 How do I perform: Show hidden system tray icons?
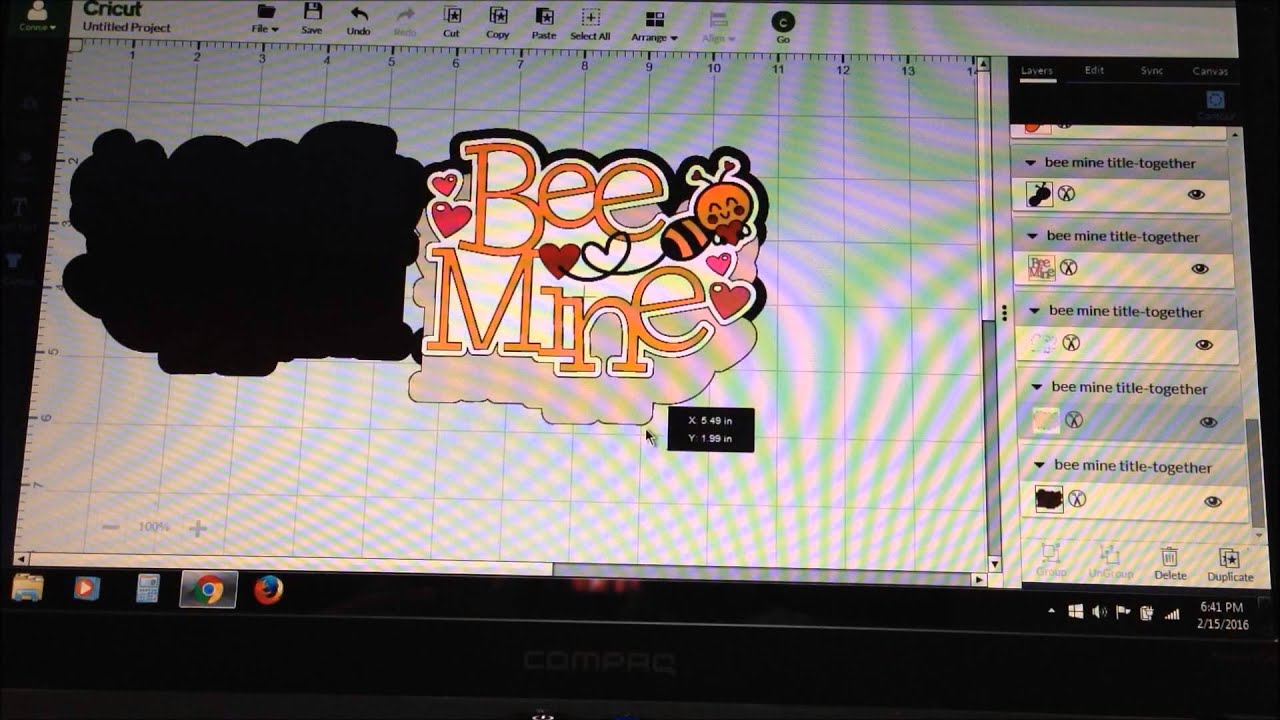pos(1051,610)
